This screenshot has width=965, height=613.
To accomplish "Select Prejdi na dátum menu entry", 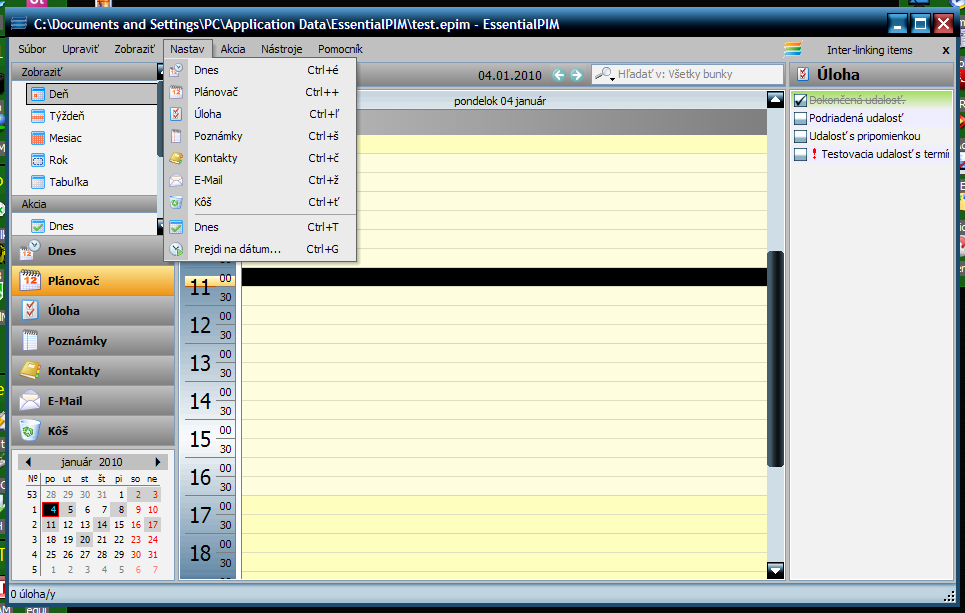I will (237, 249).
